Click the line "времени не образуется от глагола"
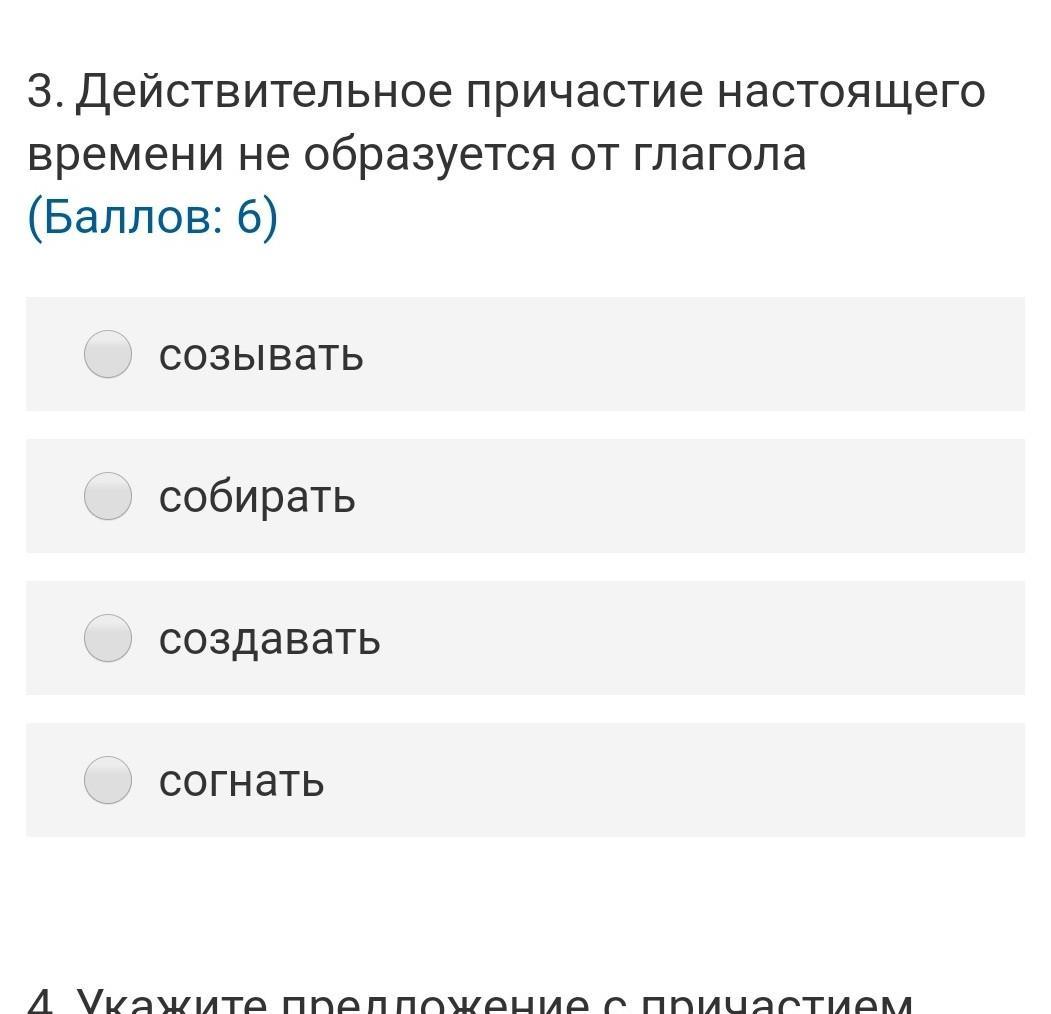1051x1014 pixels. pyautogui.click(x=416, y=155)
